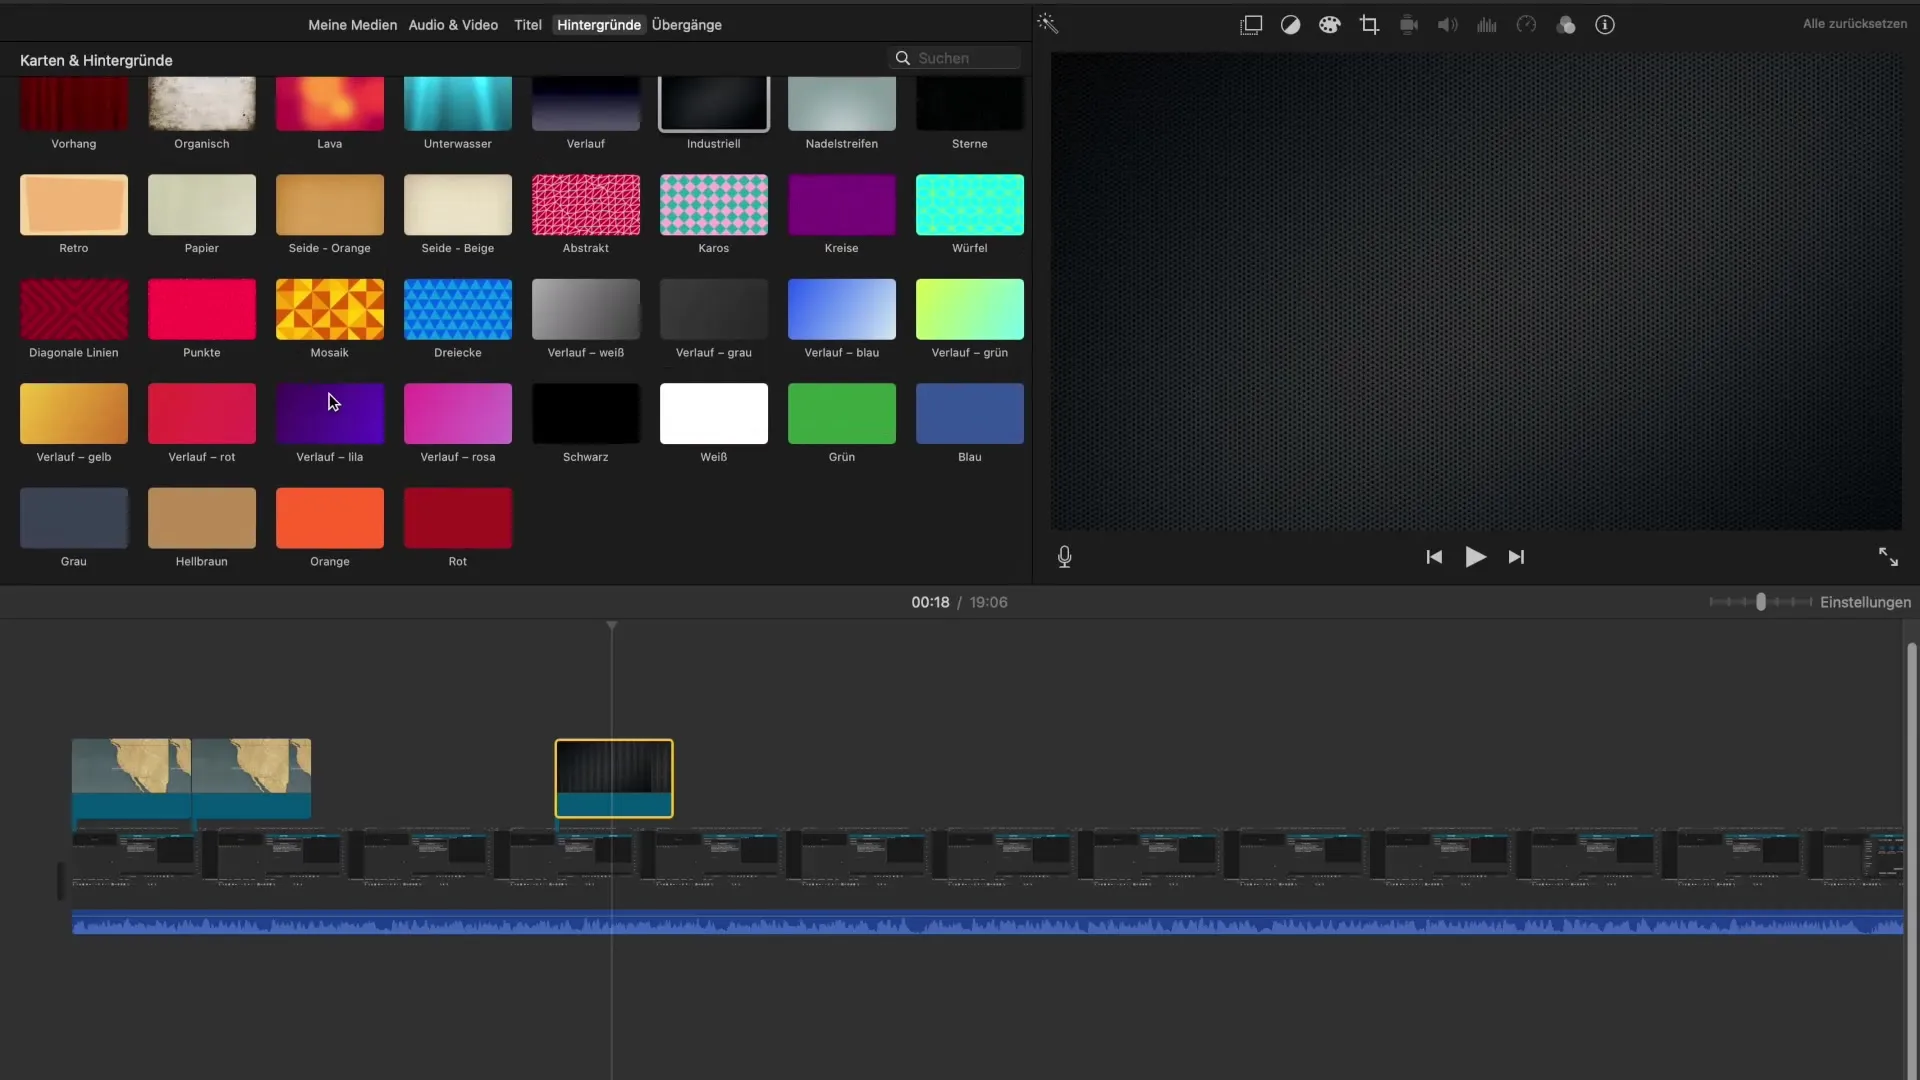The image size is (1920, 1080).
Task: Select Verlauf – lila gradient
Action: (330, 414)
